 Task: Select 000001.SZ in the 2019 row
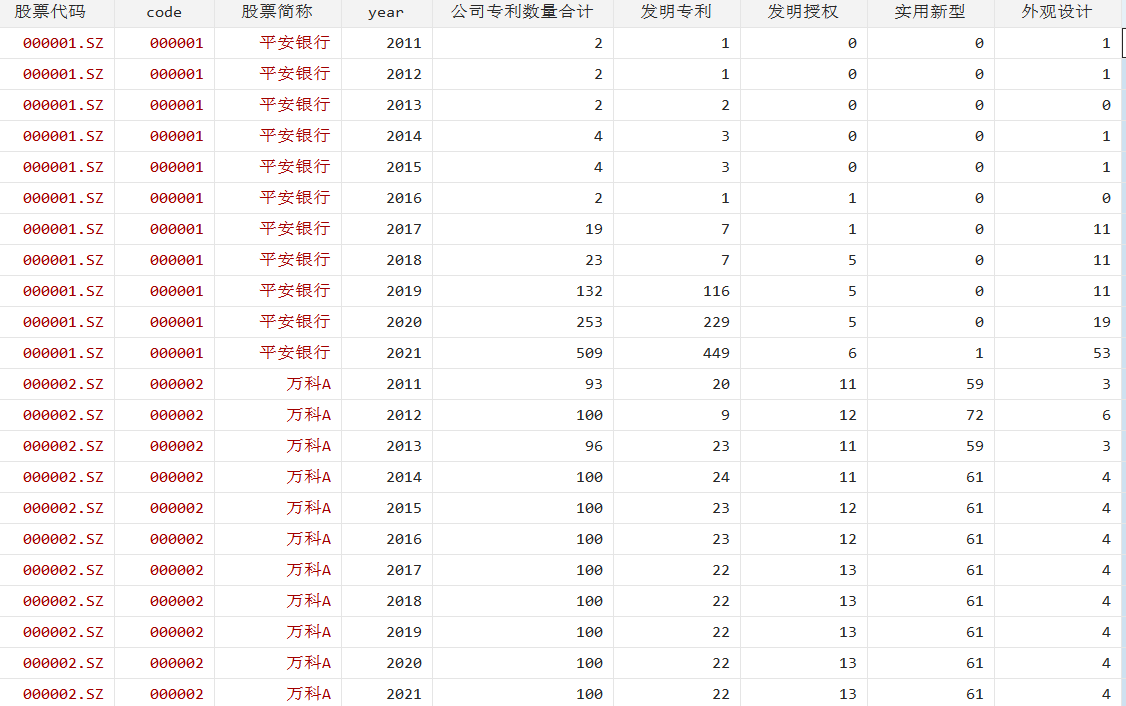coord(63,290)
